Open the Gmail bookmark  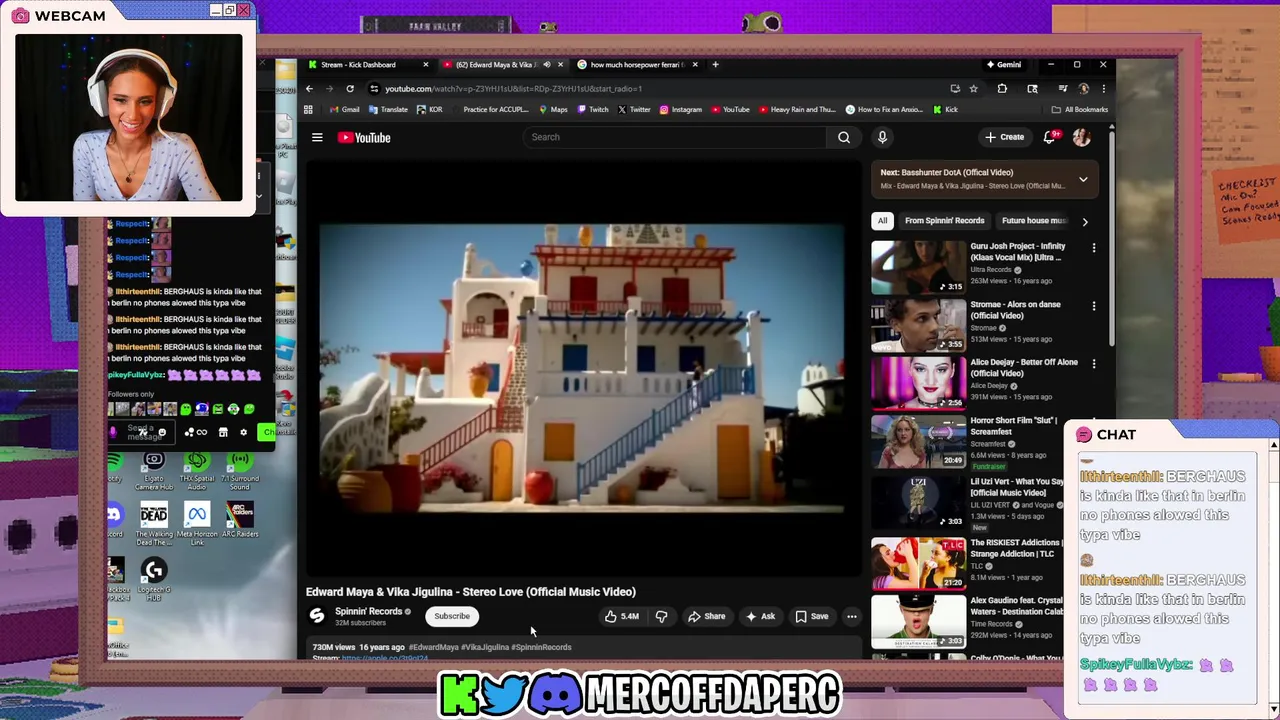[345, 109]
